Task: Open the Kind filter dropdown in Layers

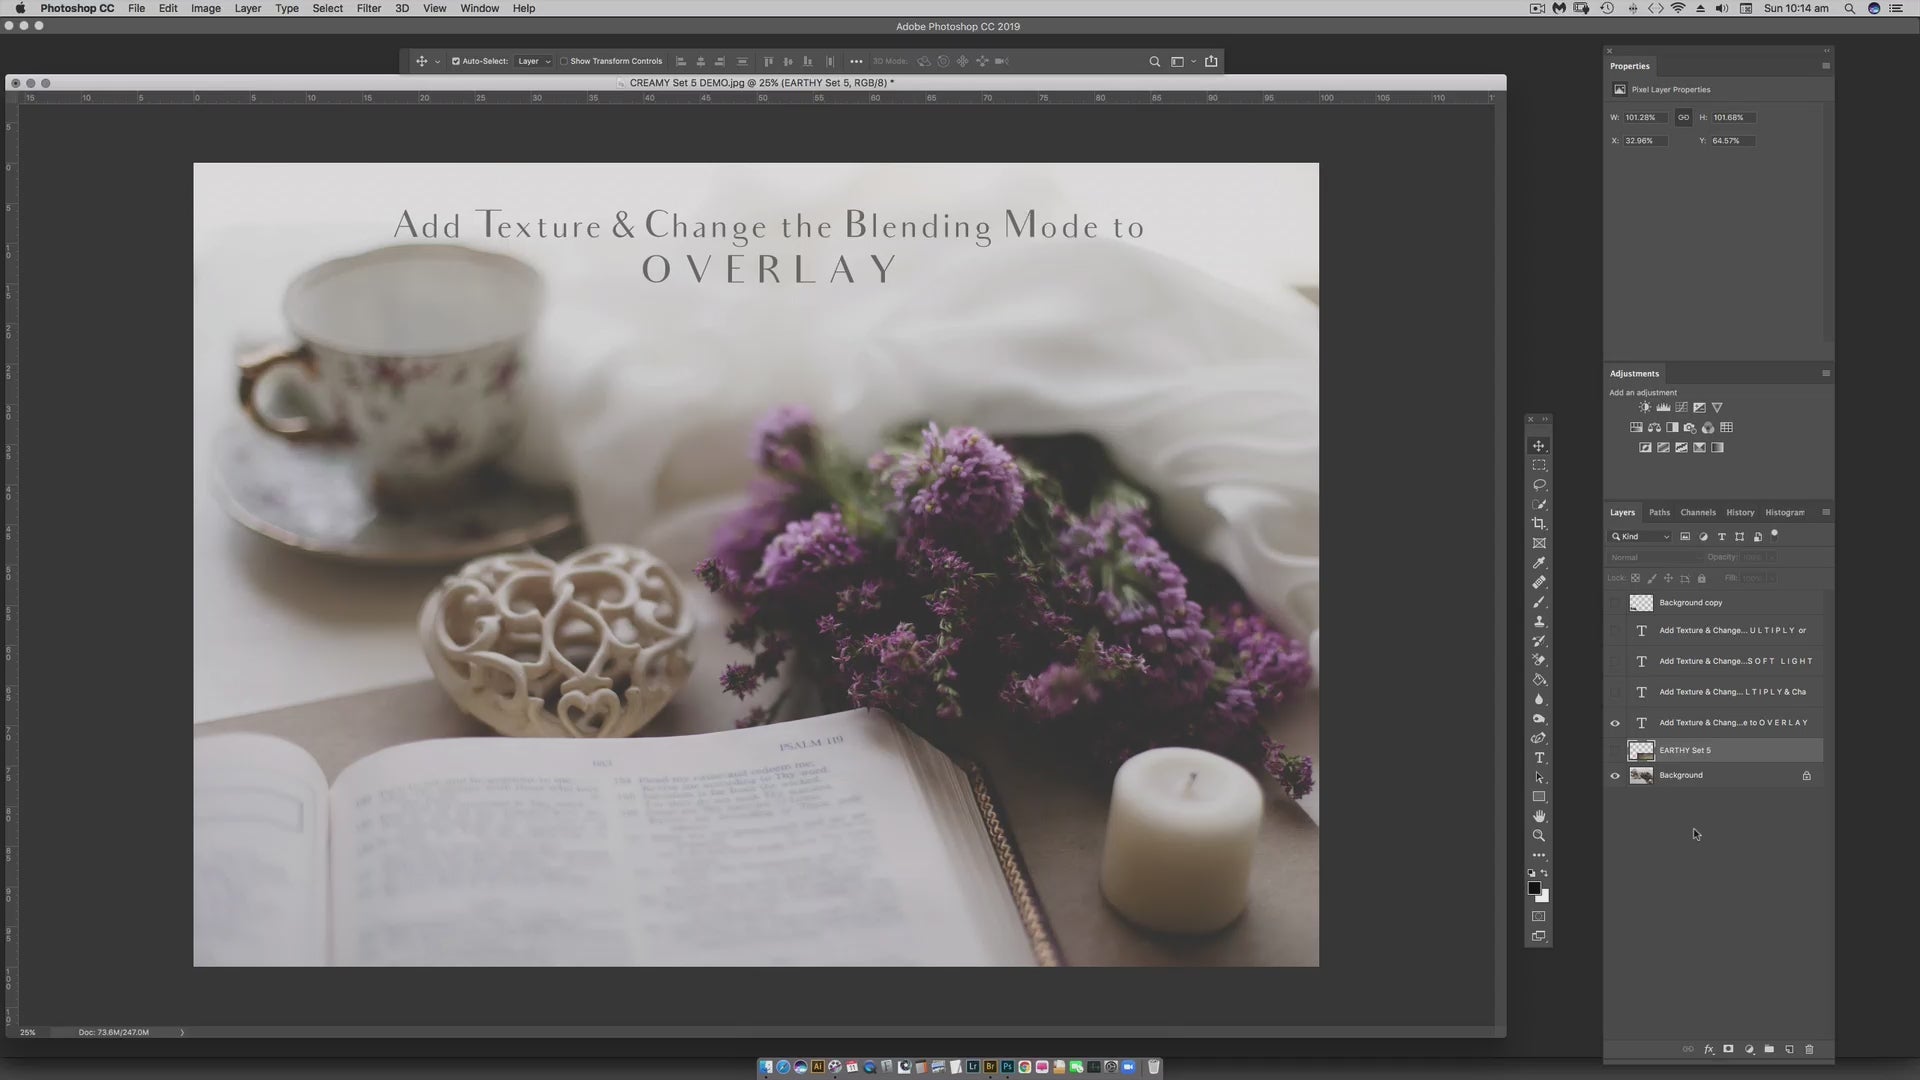Action: 1640,537
